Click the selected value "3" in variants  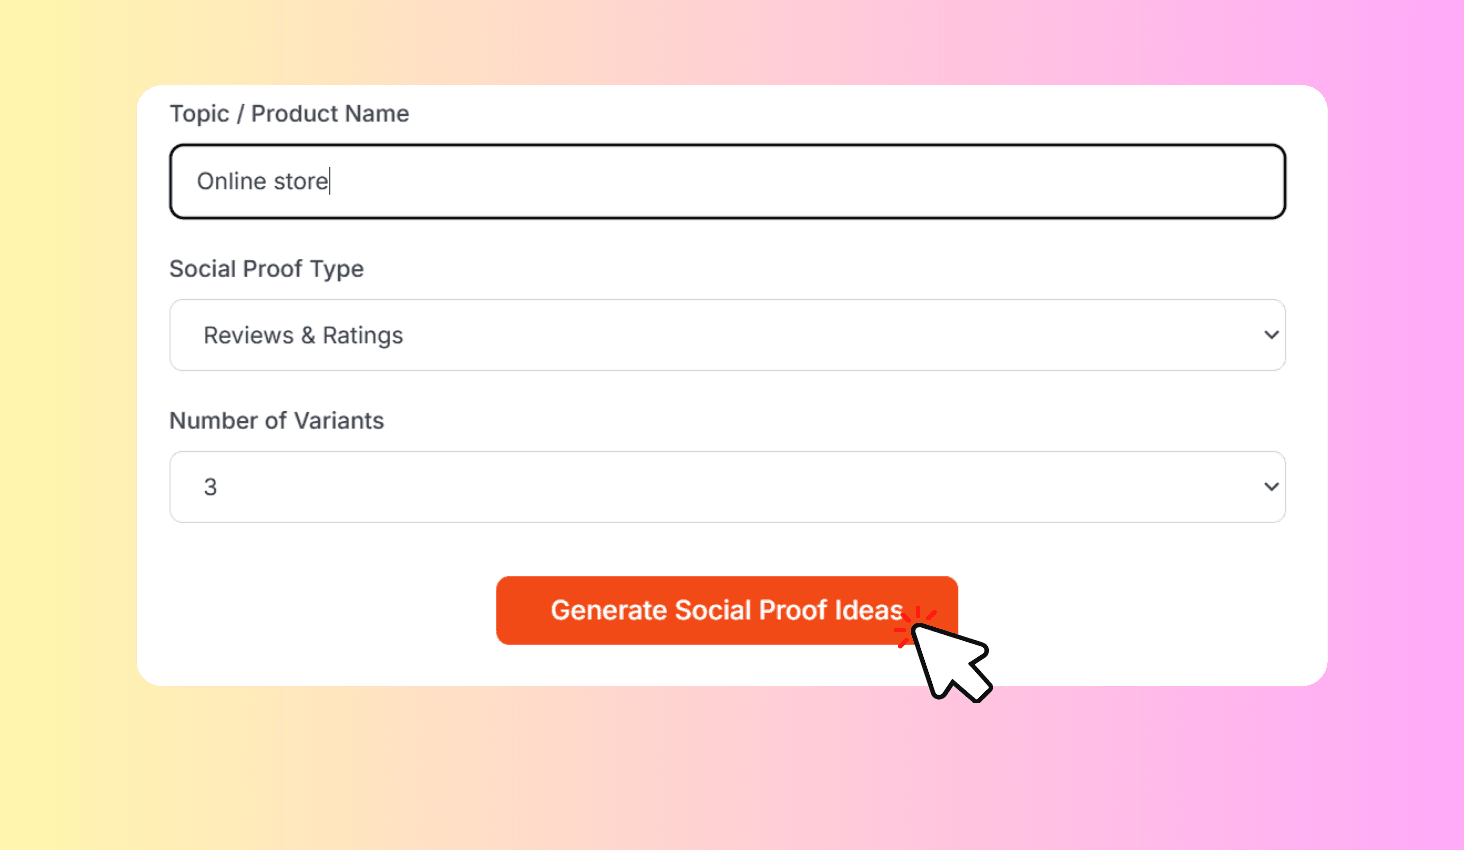210,487
